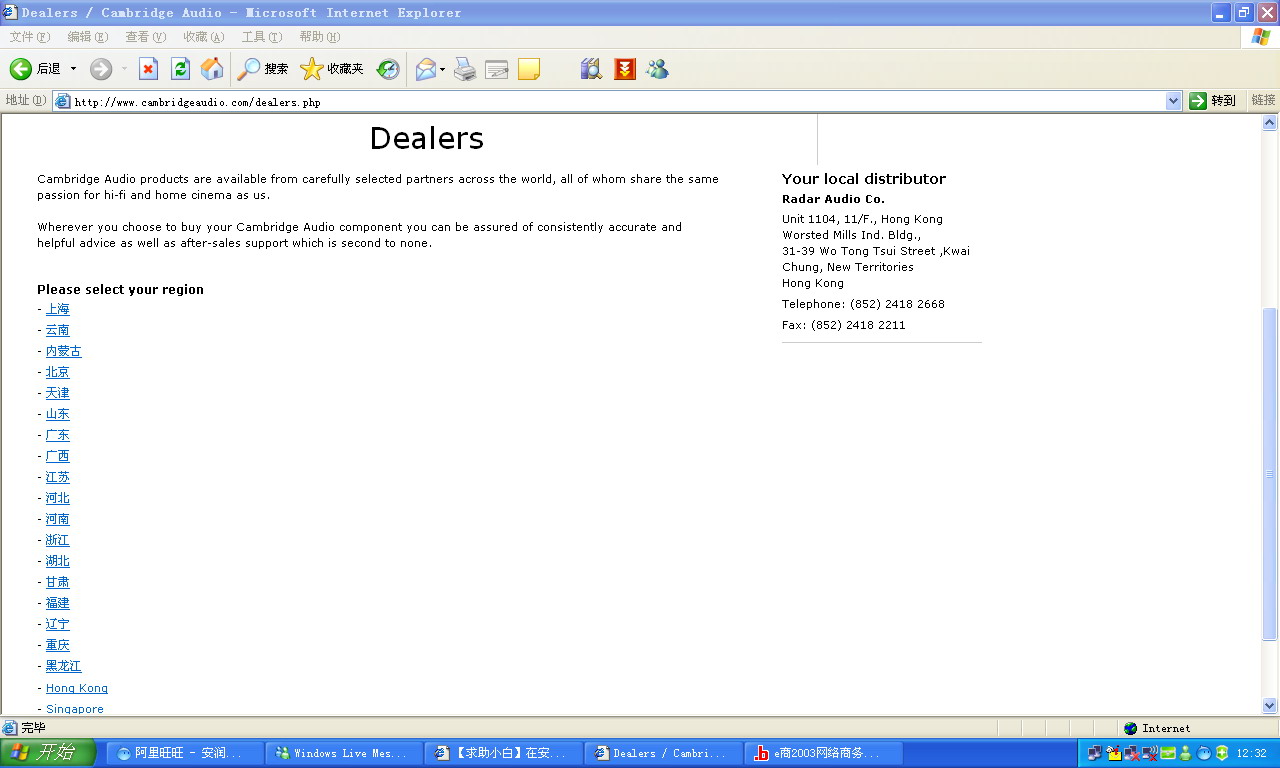Screen dimensions: 1280x768
Task: Click the page scrollbar down arrow
Action: (x=1270, y=705)
